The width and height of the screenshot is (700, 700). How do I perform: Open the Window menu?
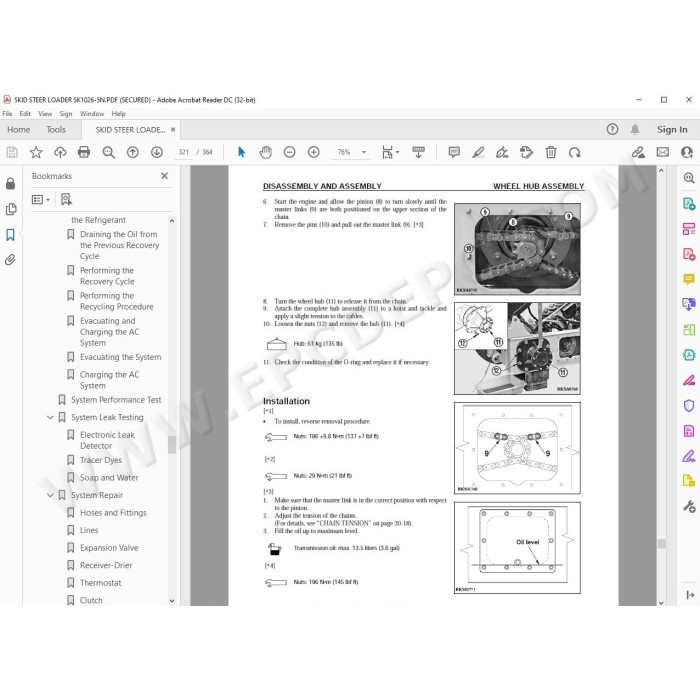pos(92,114)
